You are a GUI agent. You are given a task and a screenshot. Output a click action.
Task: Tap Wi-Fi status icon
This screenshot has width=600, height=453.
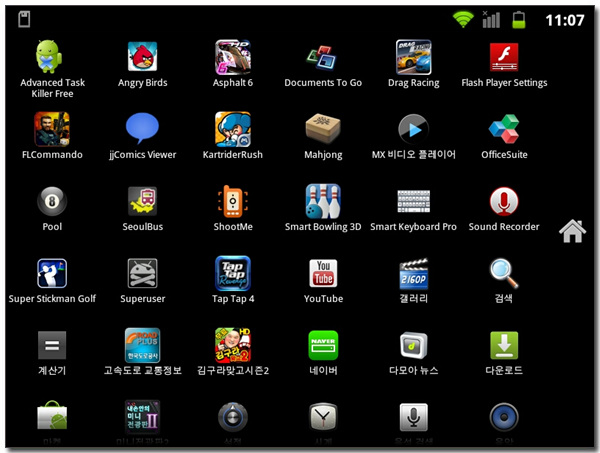pyautogui.click(x=463, y=20)
